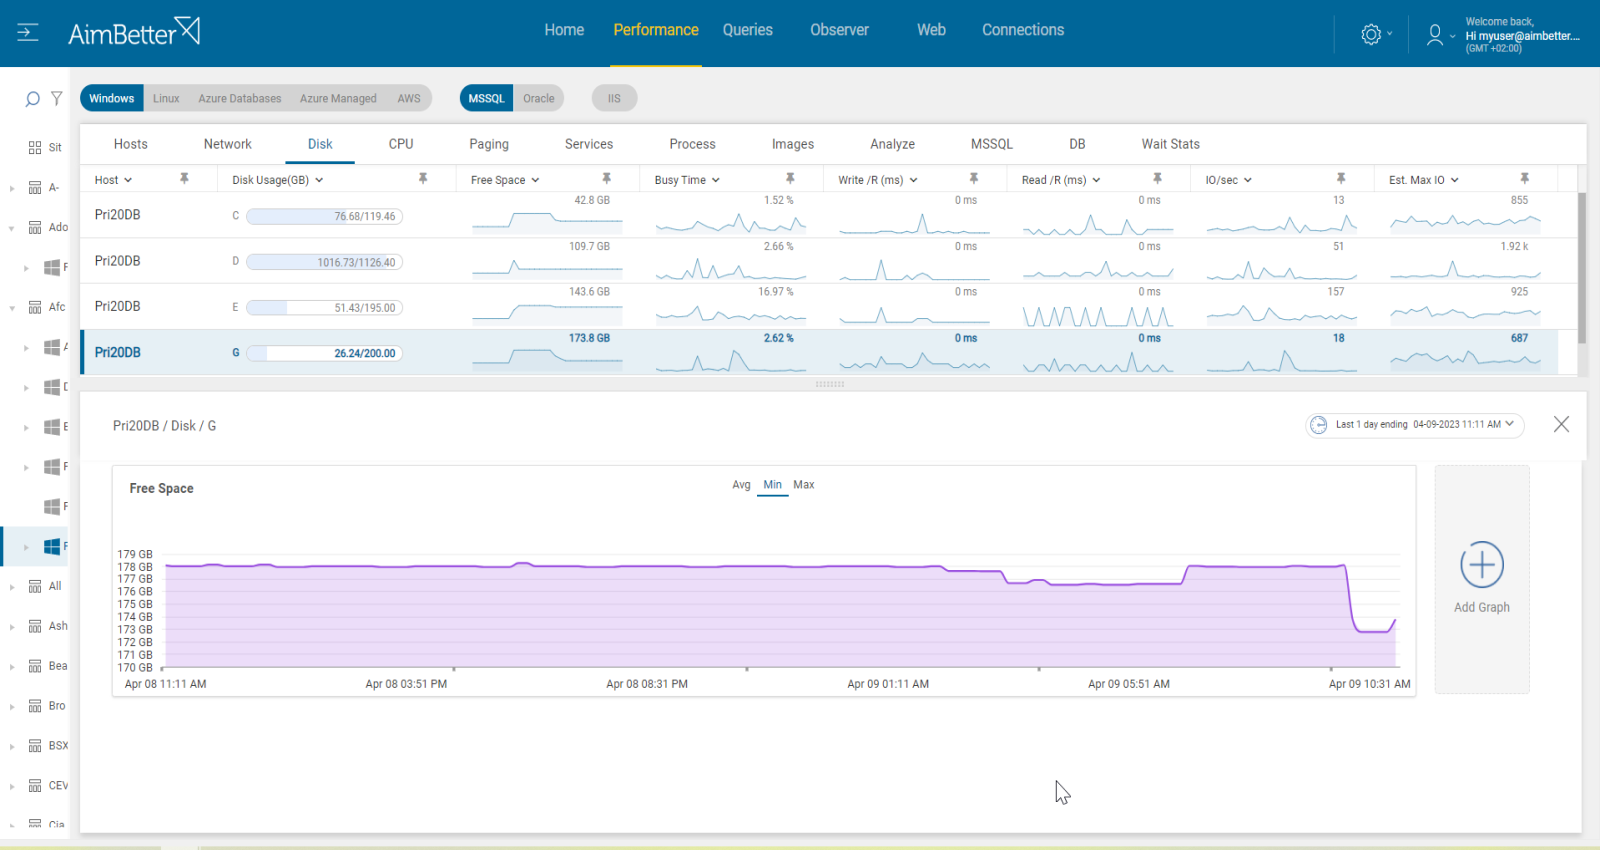Select the 'Ash' group icon in sidebar
The height and width of the screenshot is (850, 1600).
tap(35, 626)
